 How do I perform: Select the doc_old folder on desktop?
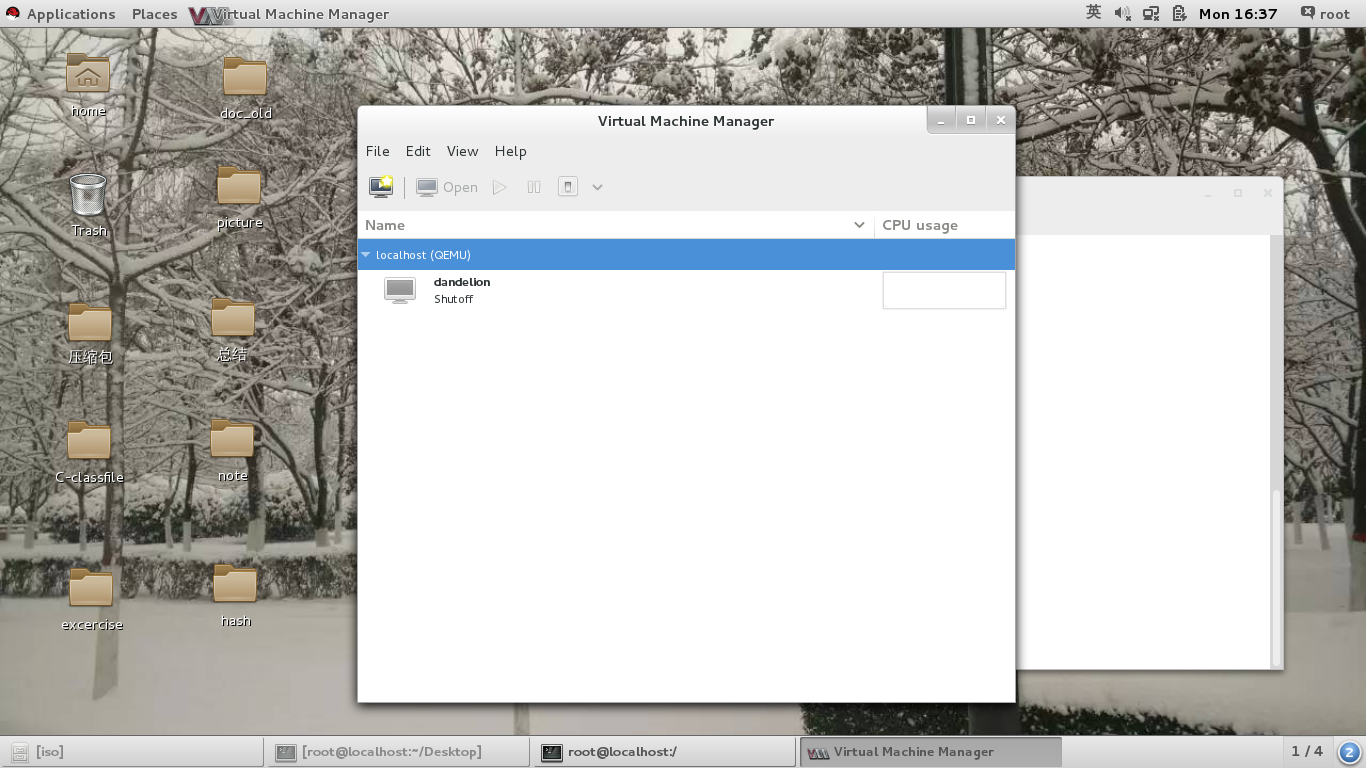click(245, 87)
